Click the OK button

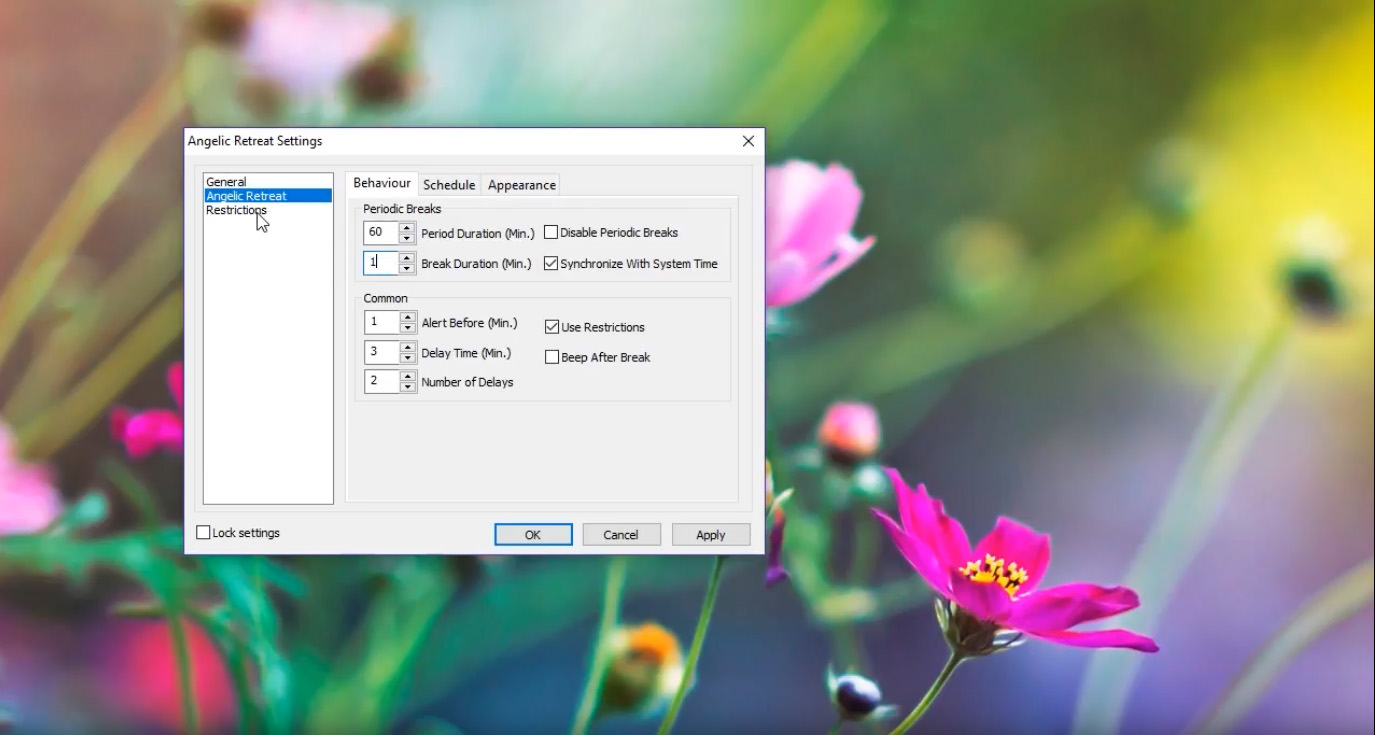coord(533,535)
